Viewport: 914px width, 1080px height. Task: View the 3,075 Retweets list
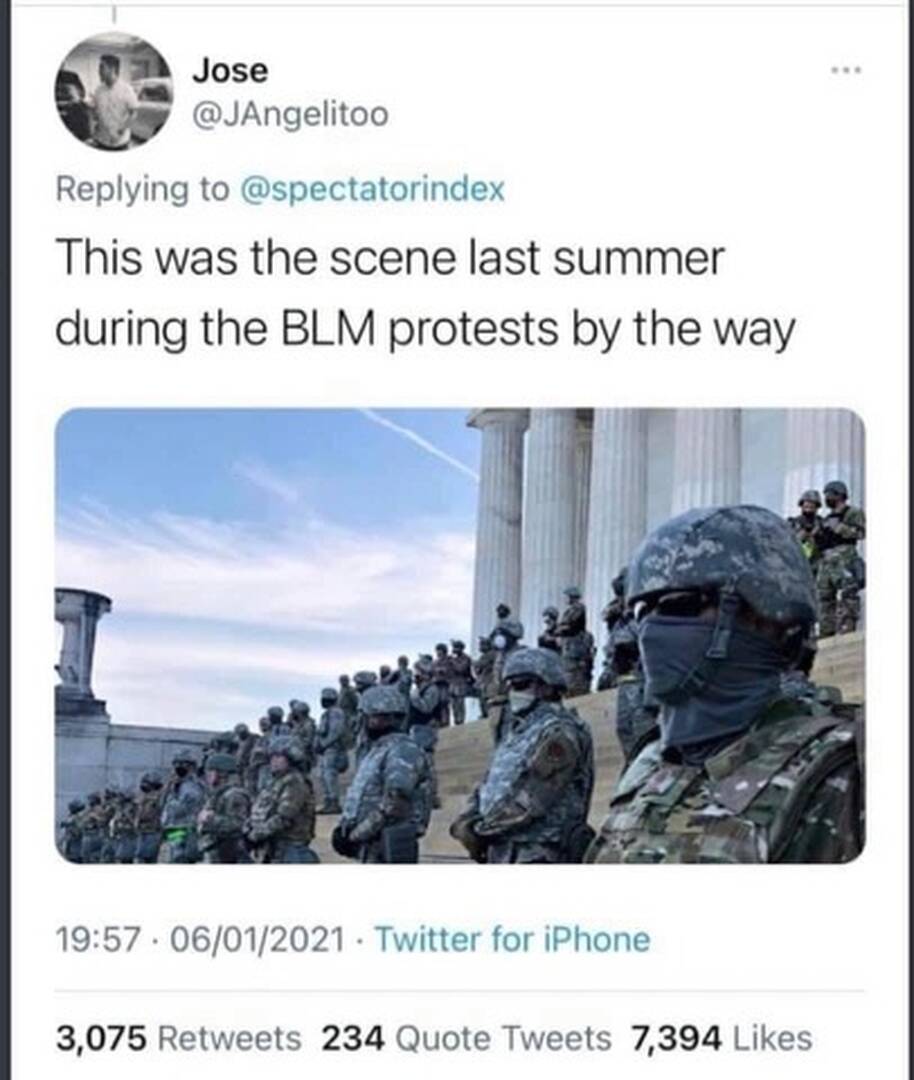coord(178,1038)
